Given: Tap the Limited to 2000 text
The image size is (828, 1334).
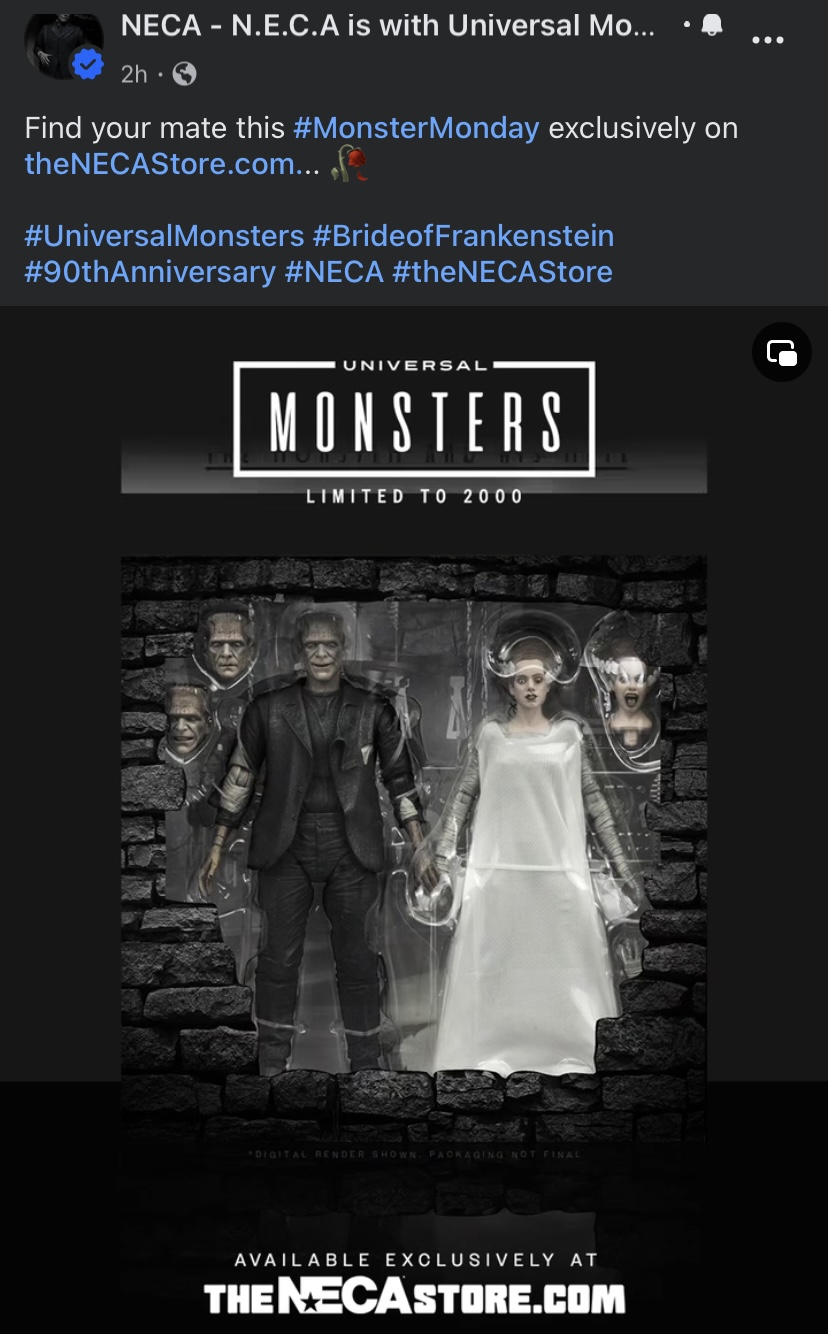Looking at the screenshot, I should tap(414, 496).
